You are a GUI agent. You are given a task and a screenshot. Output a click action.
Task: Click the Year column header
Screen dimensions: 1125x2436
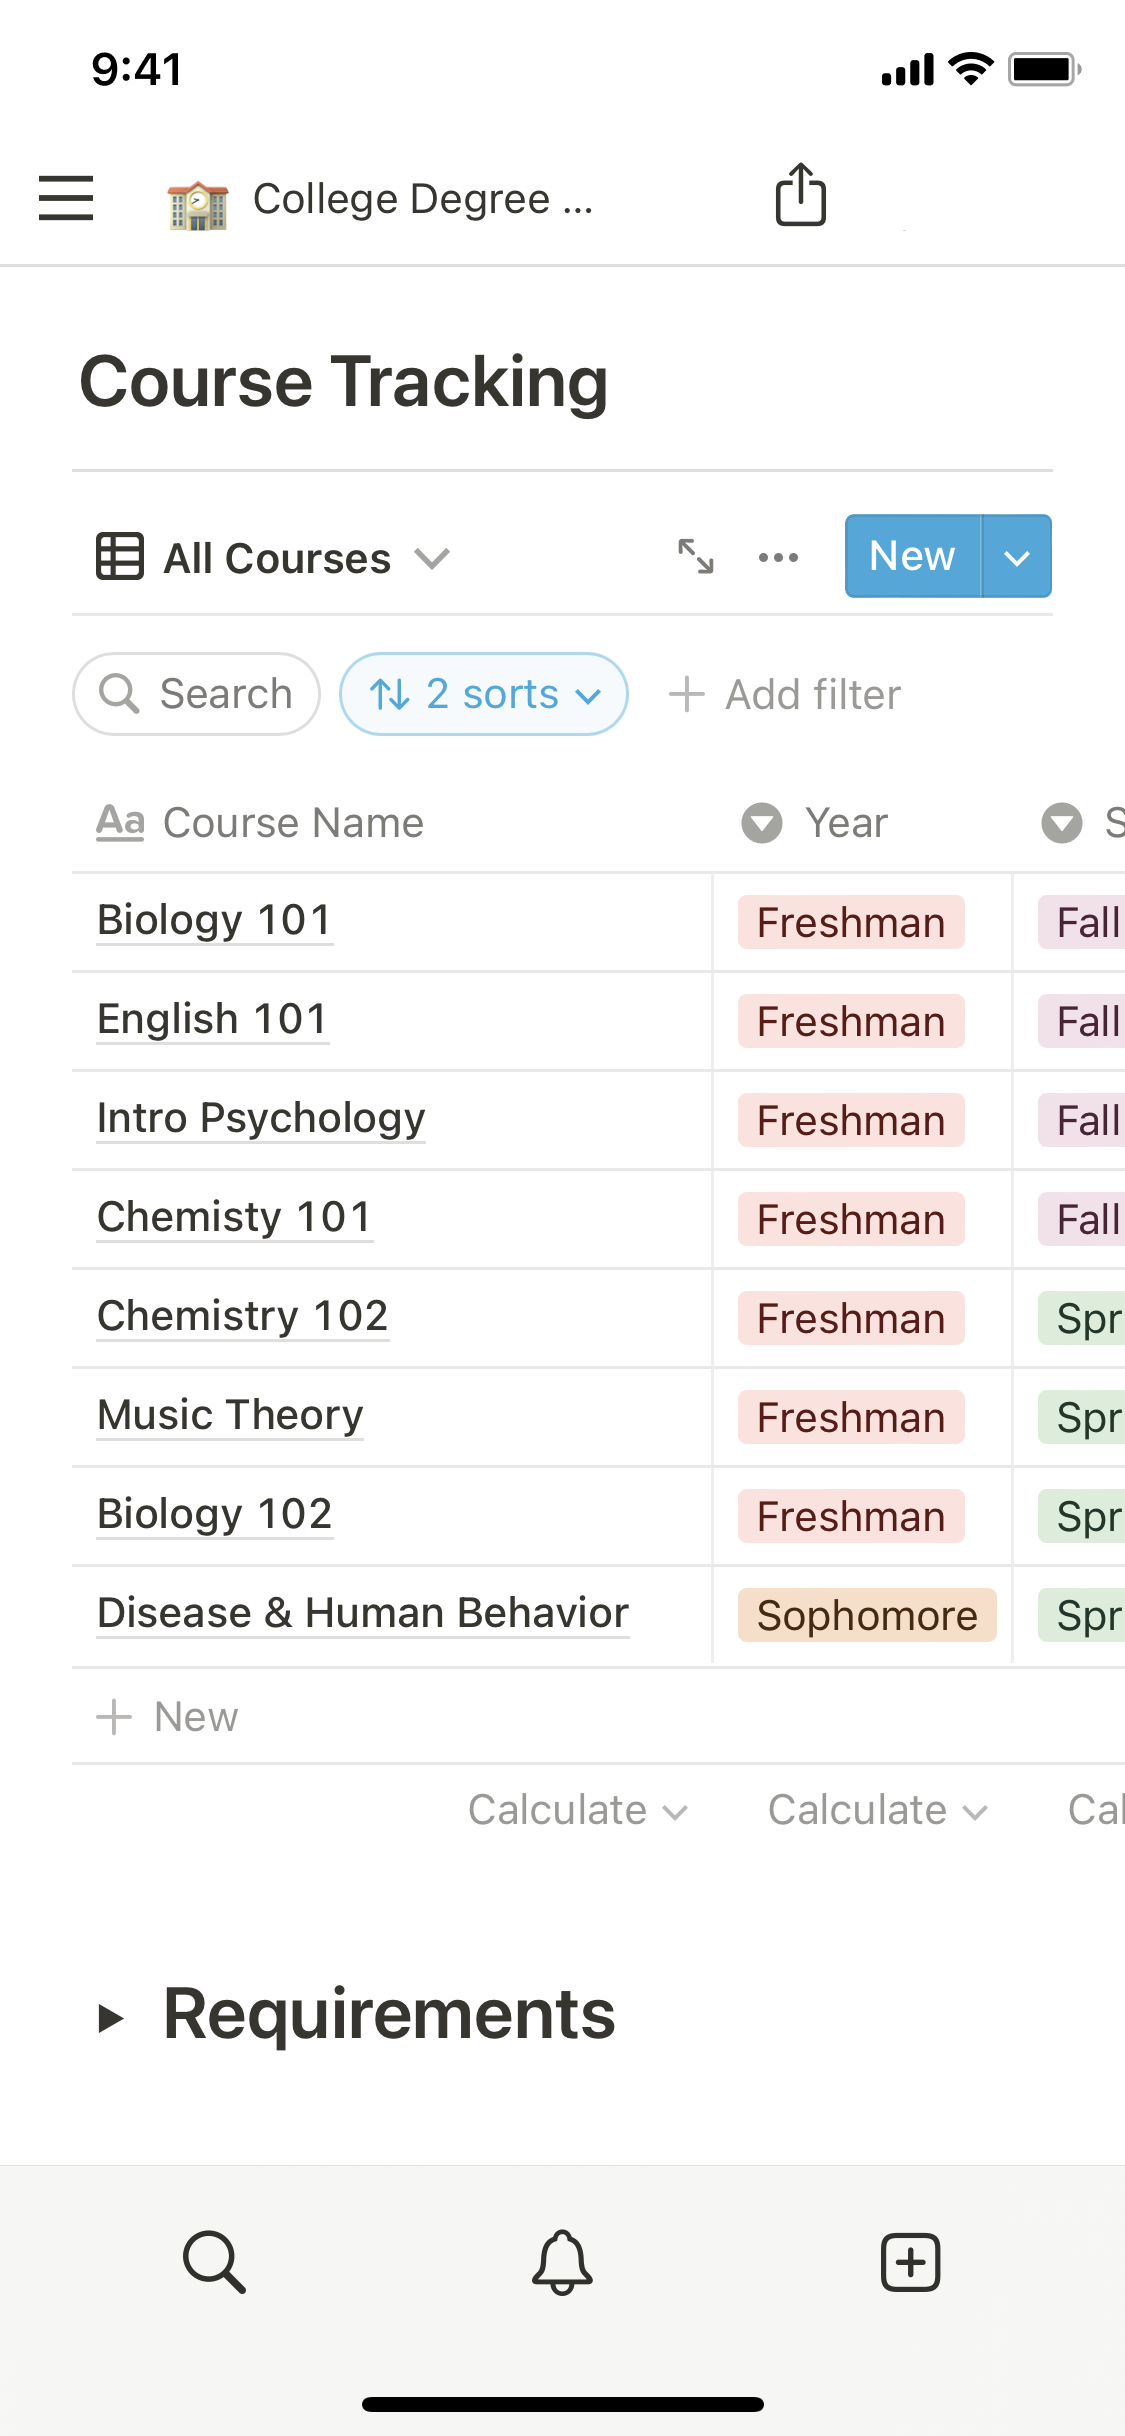(846, 823)
